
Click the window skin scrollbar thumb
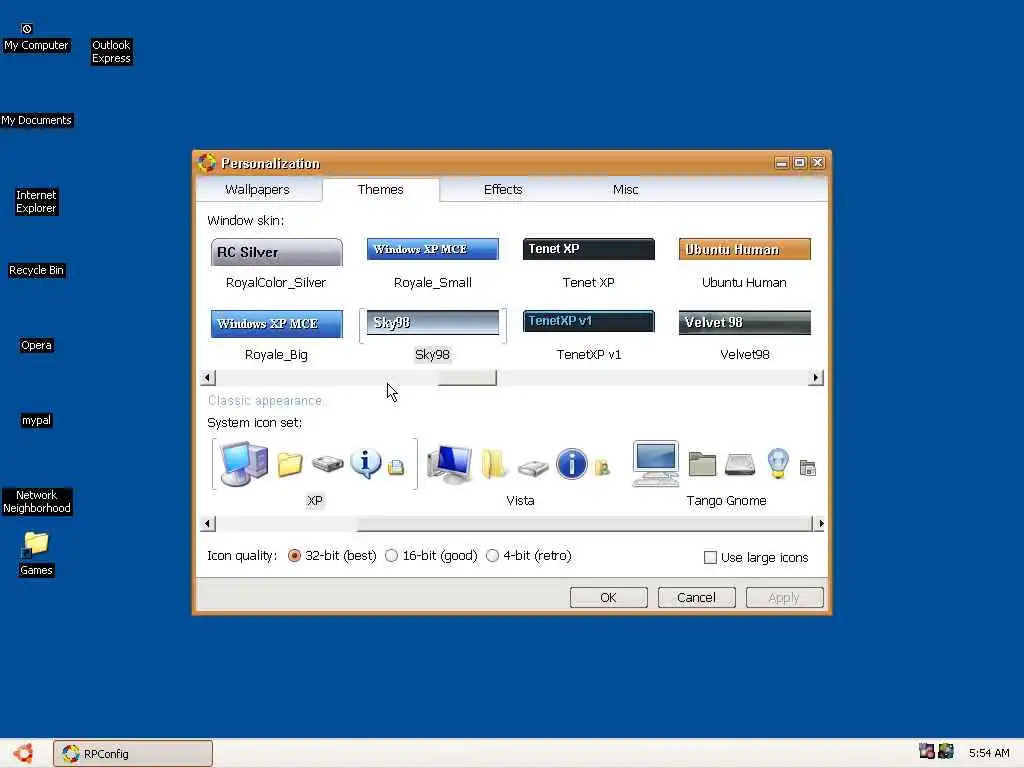tap(468, 377)
